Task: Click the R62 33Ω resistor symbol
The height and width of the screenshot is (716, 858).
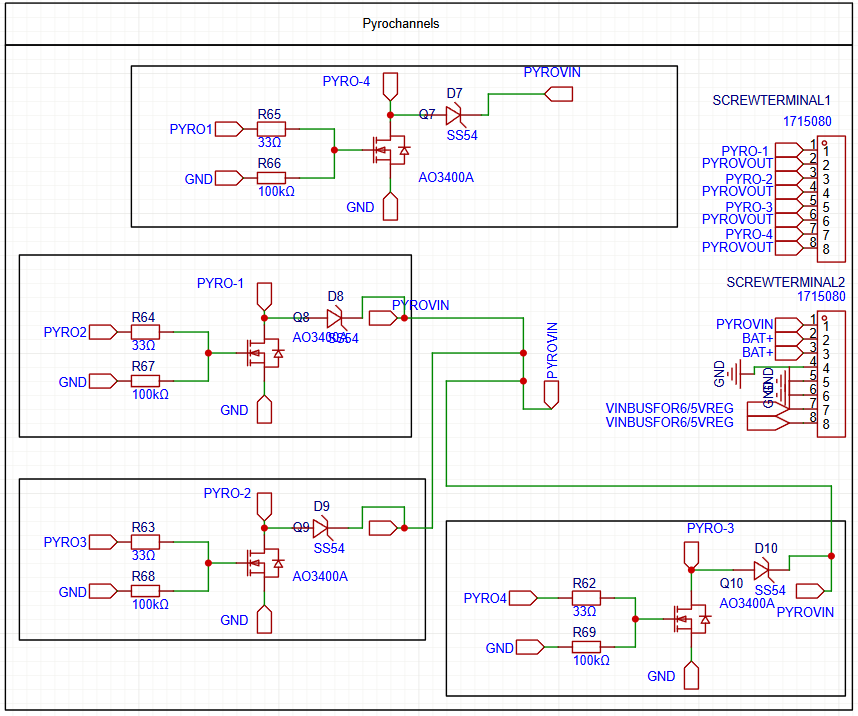Action: pos(586,598)
